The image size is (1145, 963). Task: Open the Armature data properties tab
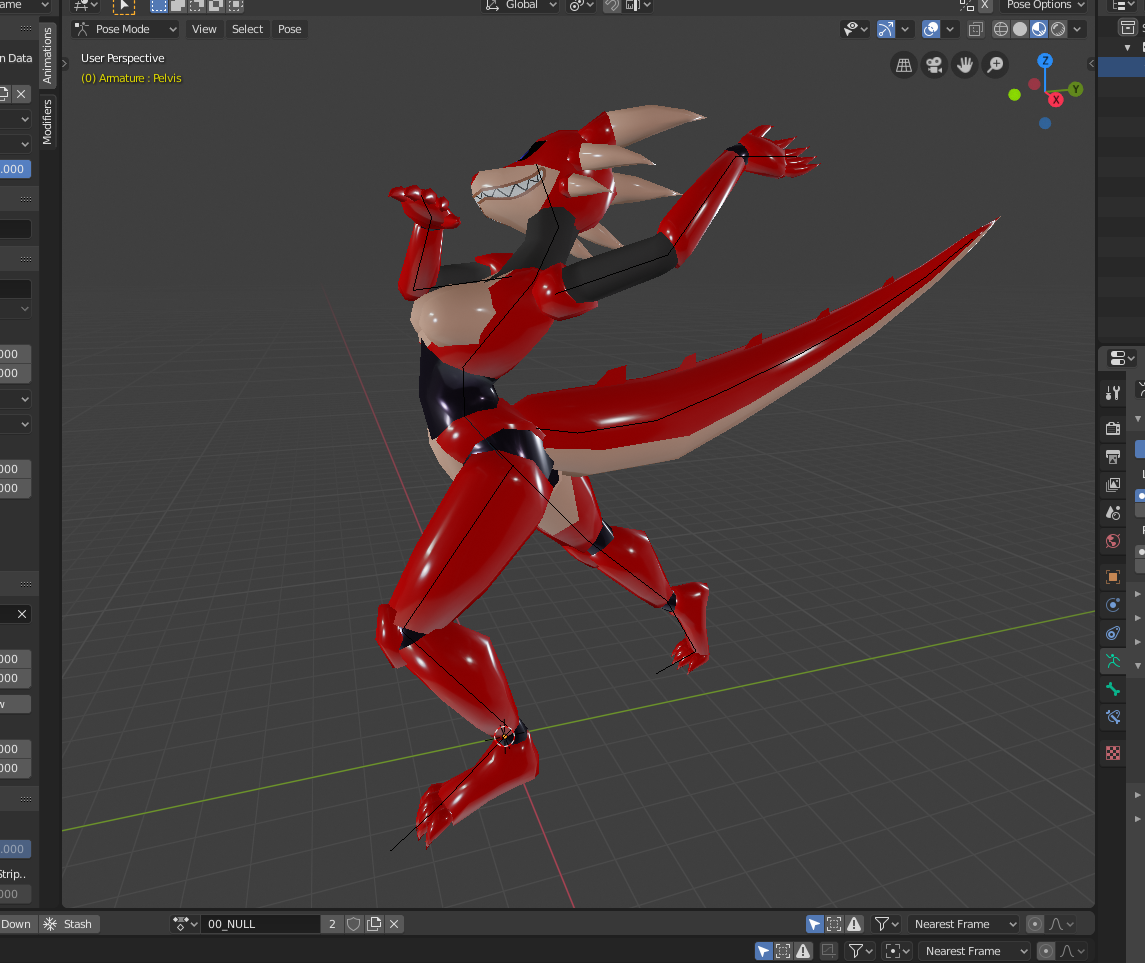pos(1112,661)
